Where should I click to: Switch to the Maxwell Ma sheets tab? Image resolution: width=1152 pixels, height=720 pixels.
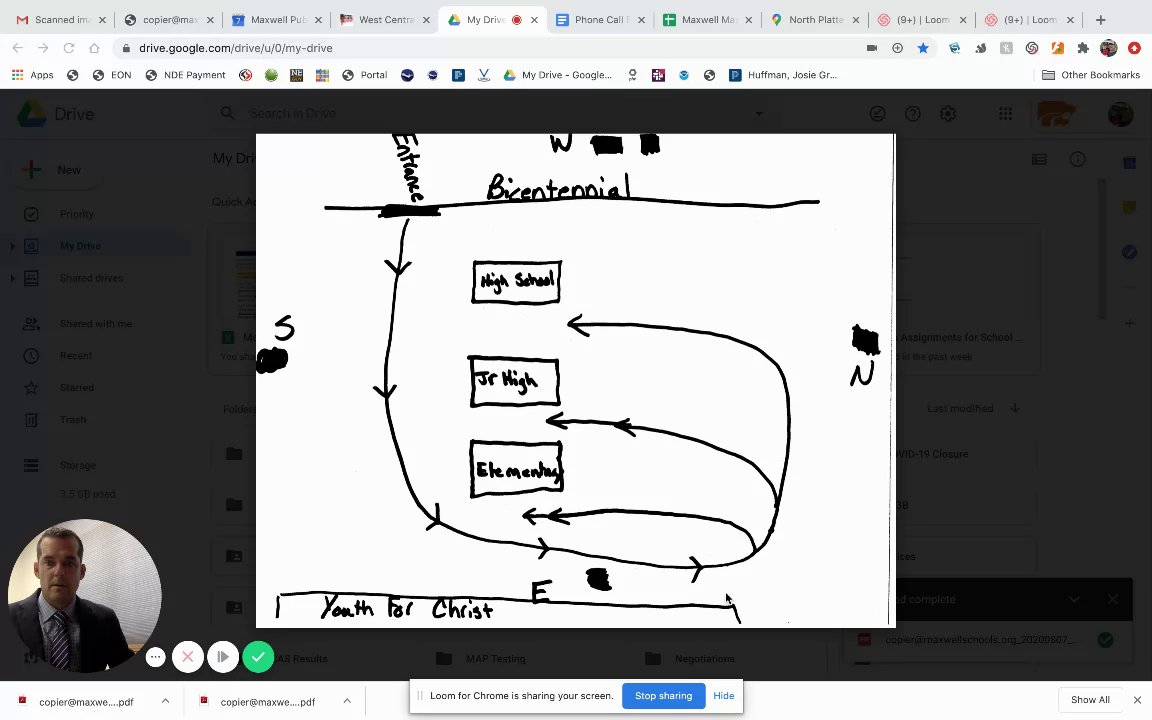707,20
